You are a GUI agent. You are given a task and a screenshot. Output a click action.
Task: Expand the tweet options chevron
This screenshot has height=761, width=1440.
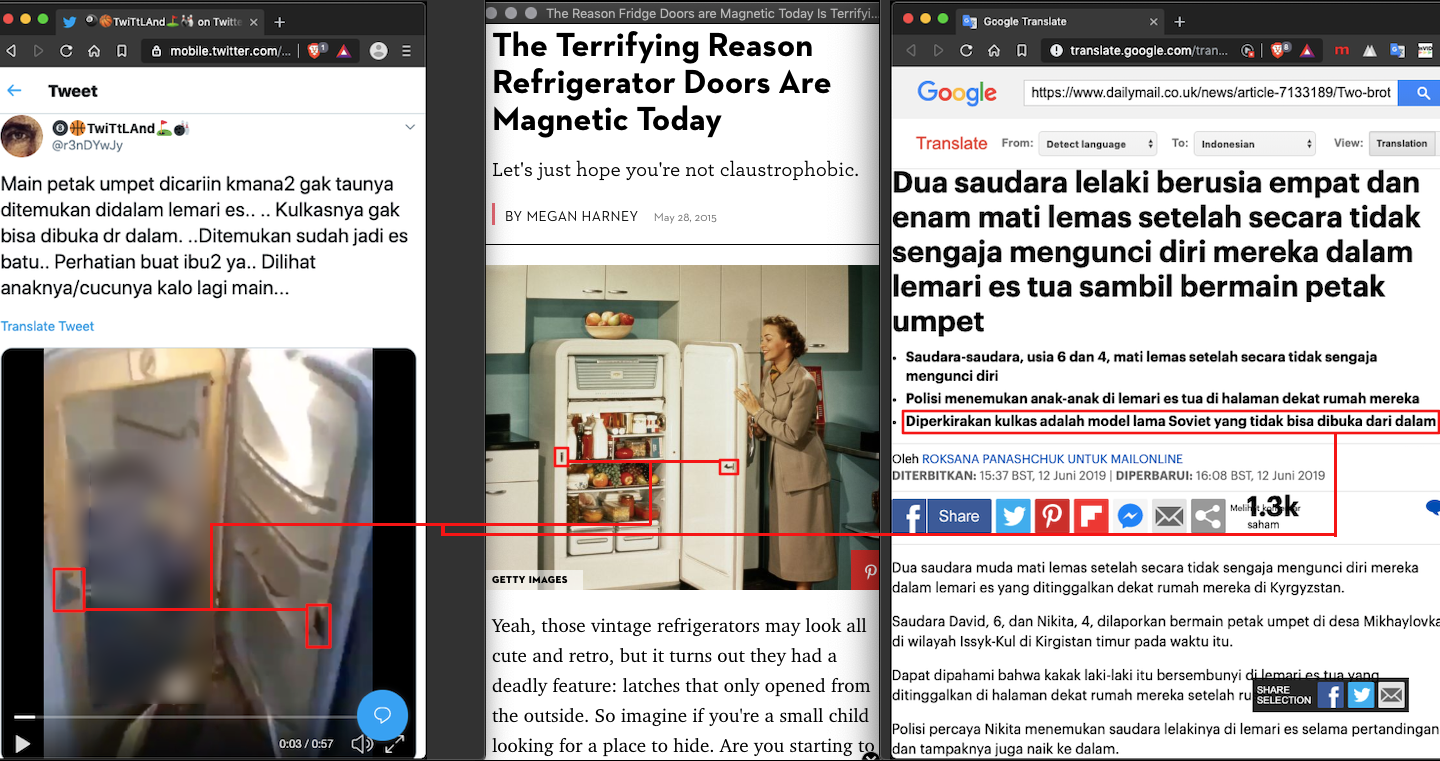click(x=410, y=127)
